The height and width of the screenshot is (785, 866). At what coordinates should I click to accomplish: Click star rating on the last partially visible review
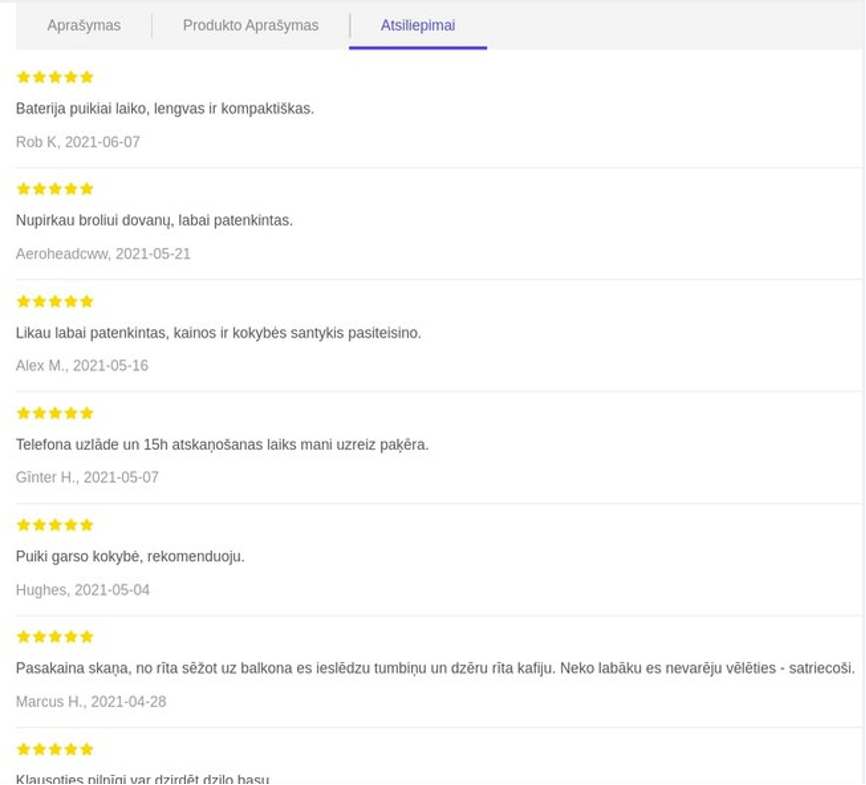coord(55,750)
